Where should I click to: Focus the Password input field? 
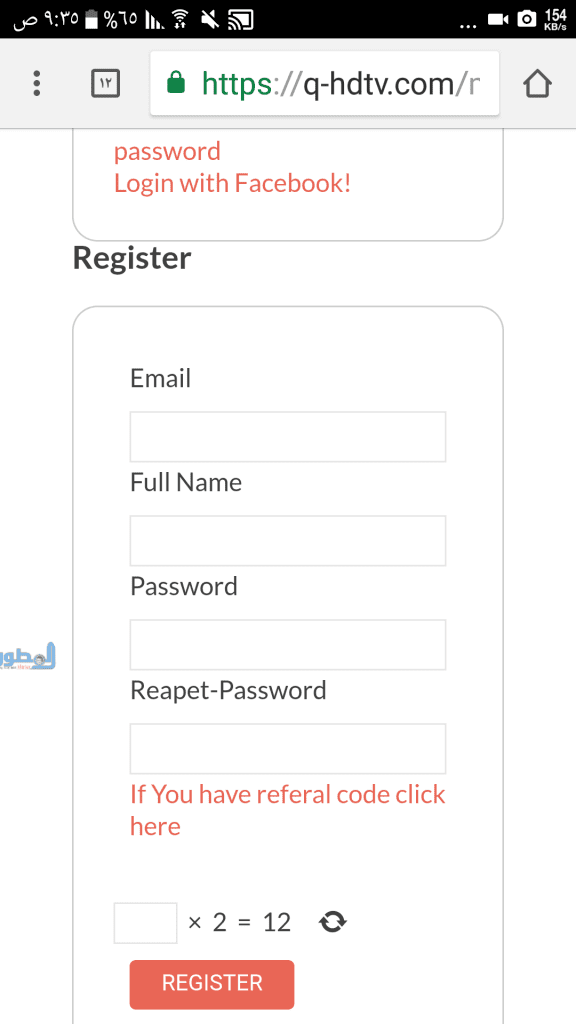pos(288,645)
